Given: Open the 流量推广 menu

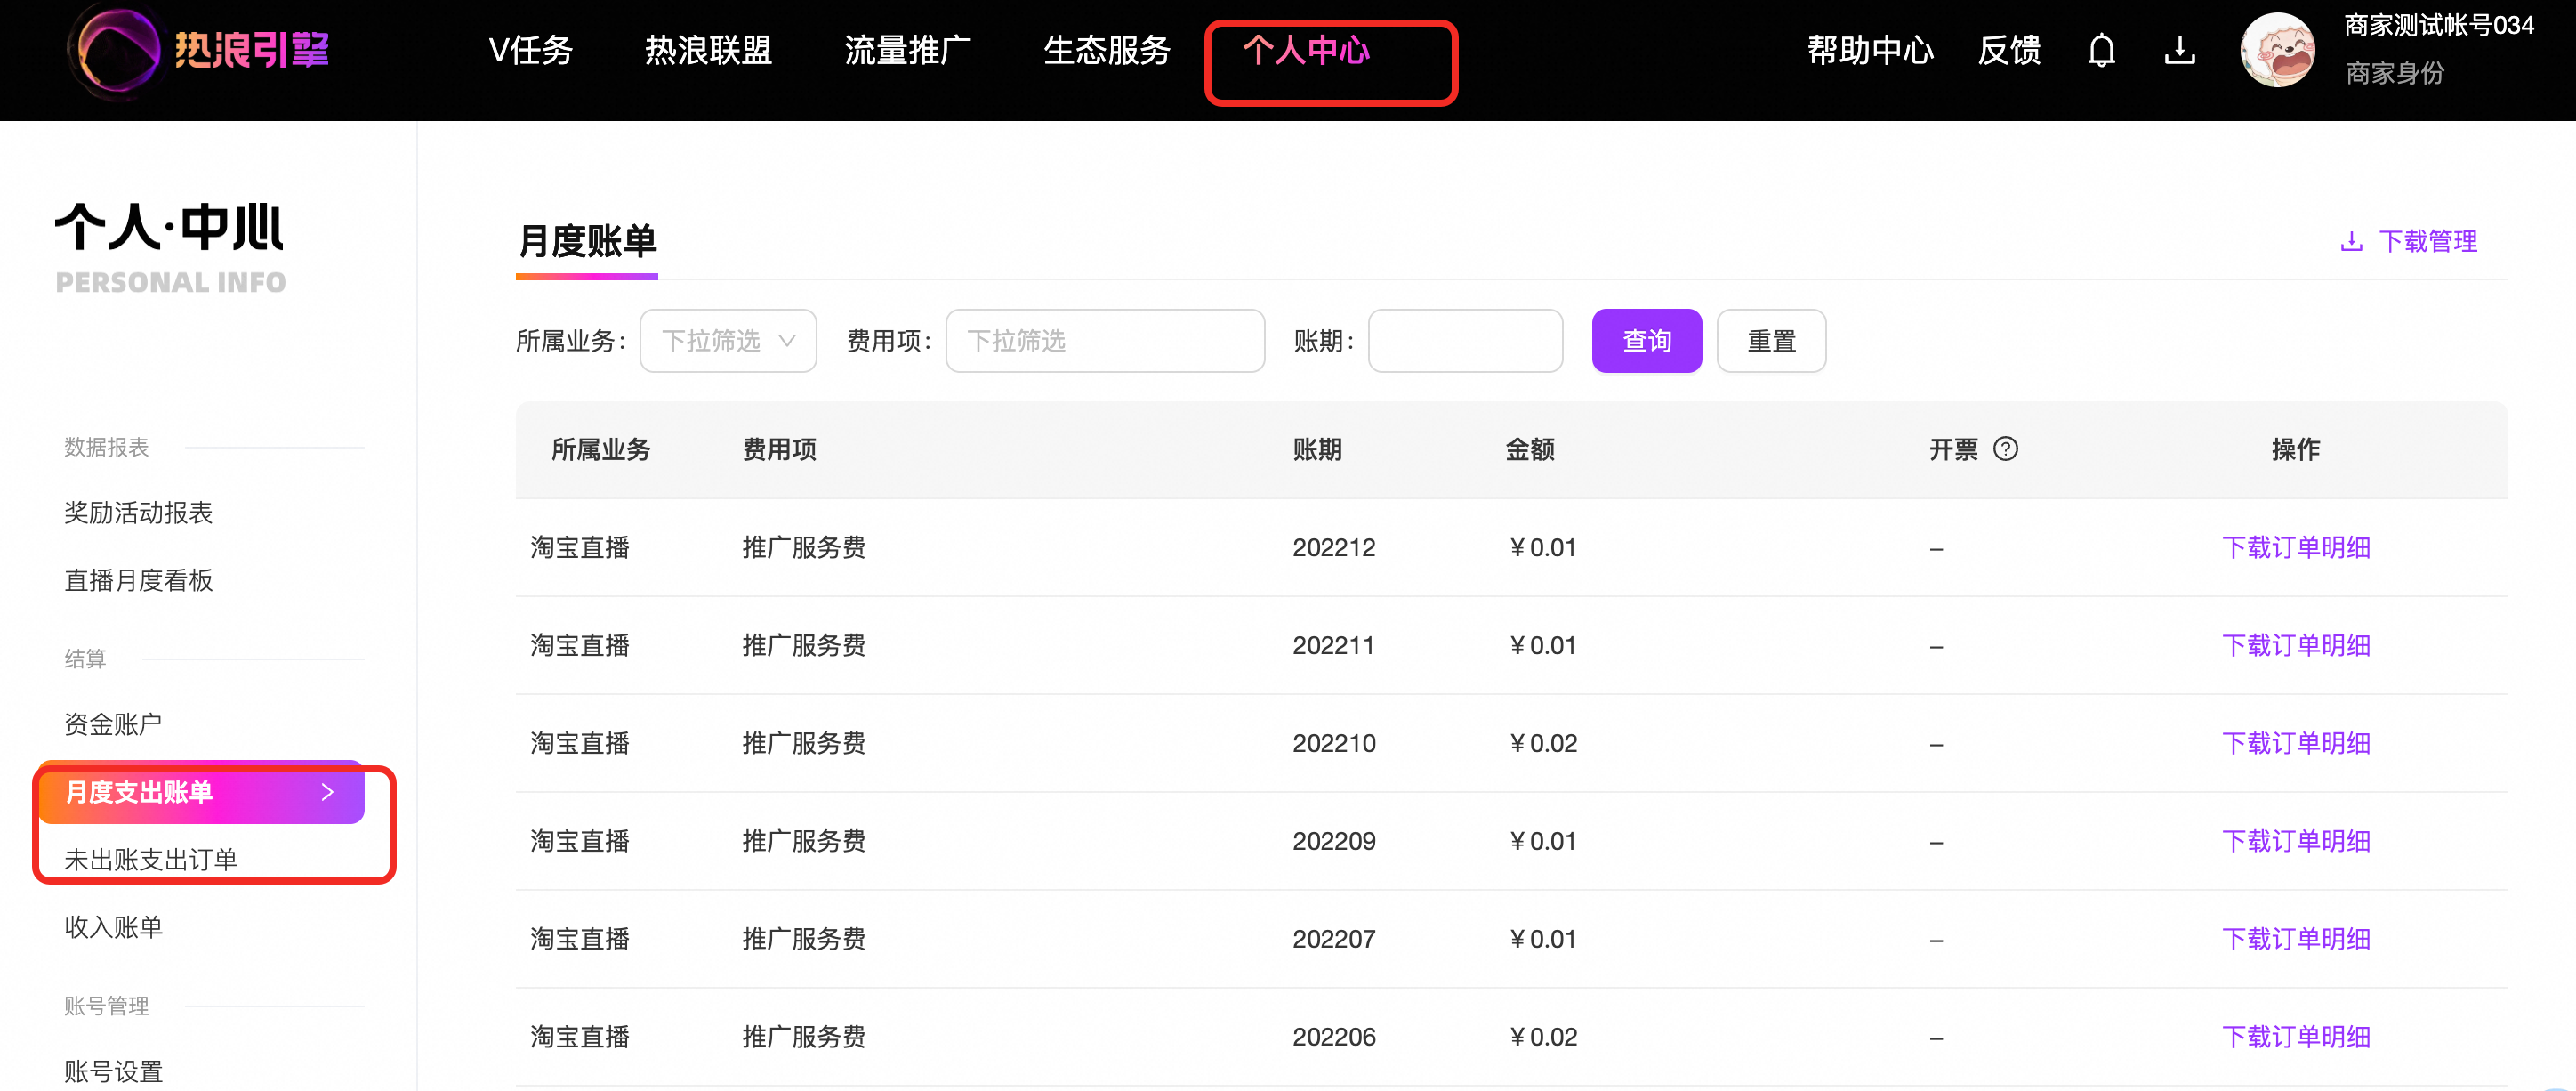Looking at the screenshot, I should pos(907,50).
